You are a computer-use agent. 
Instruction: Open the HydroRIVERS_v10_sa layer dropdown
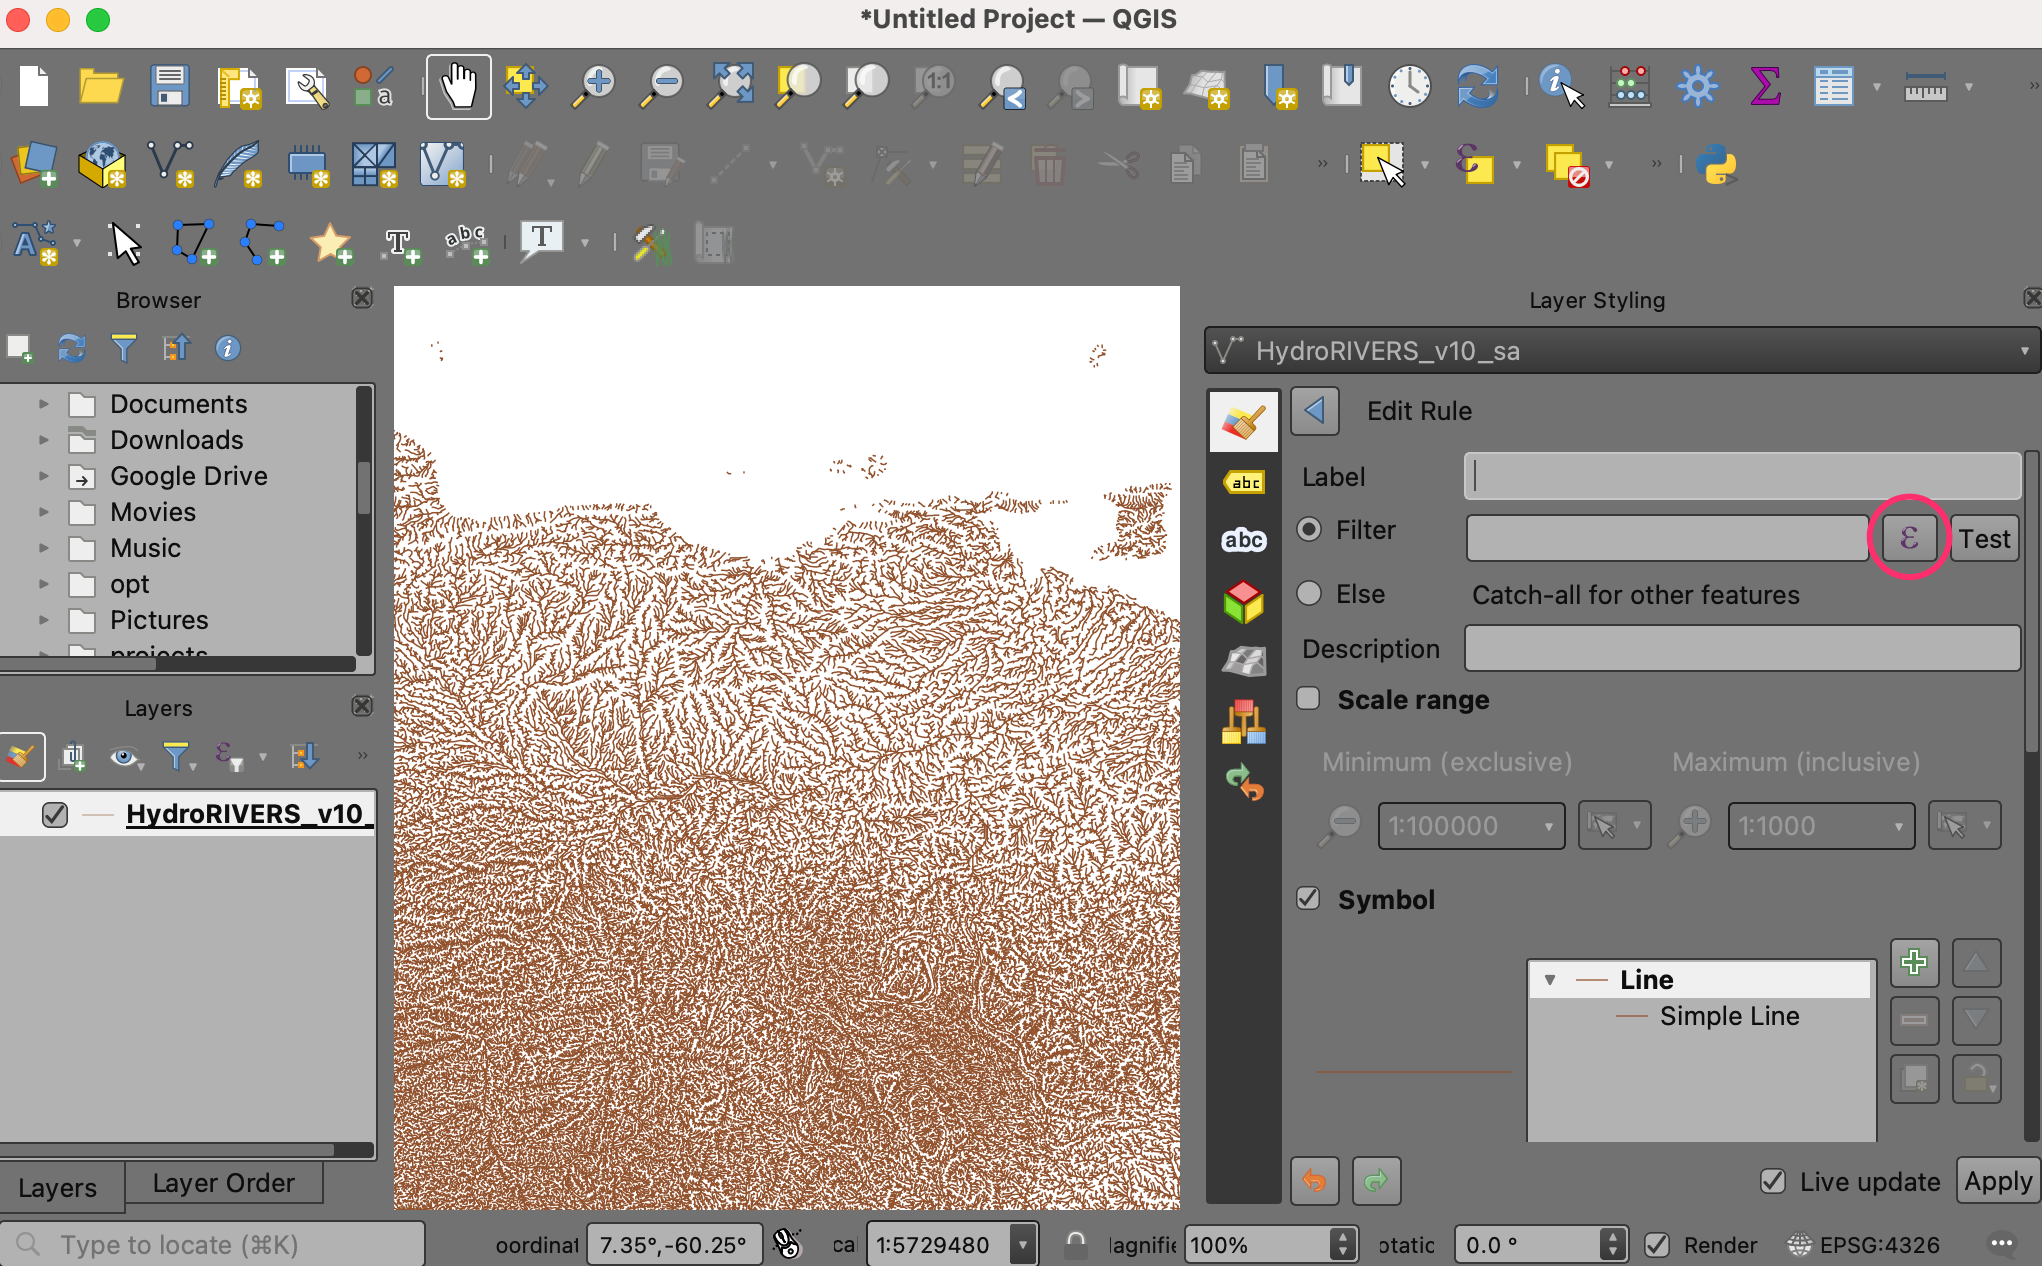[x=1621, y=351]
